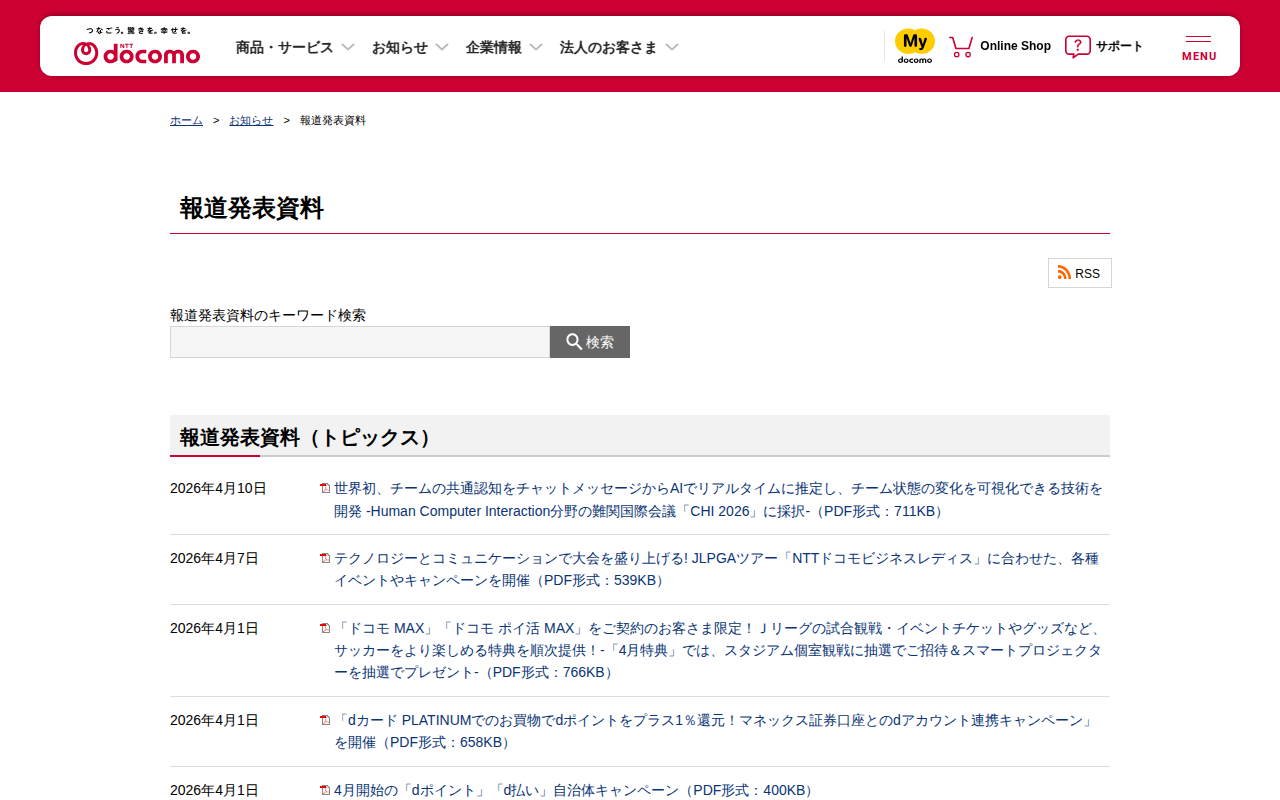Click the 報道発表資料のキーワード検索 label
The image size is (1280, 800).
coord(268,315)
